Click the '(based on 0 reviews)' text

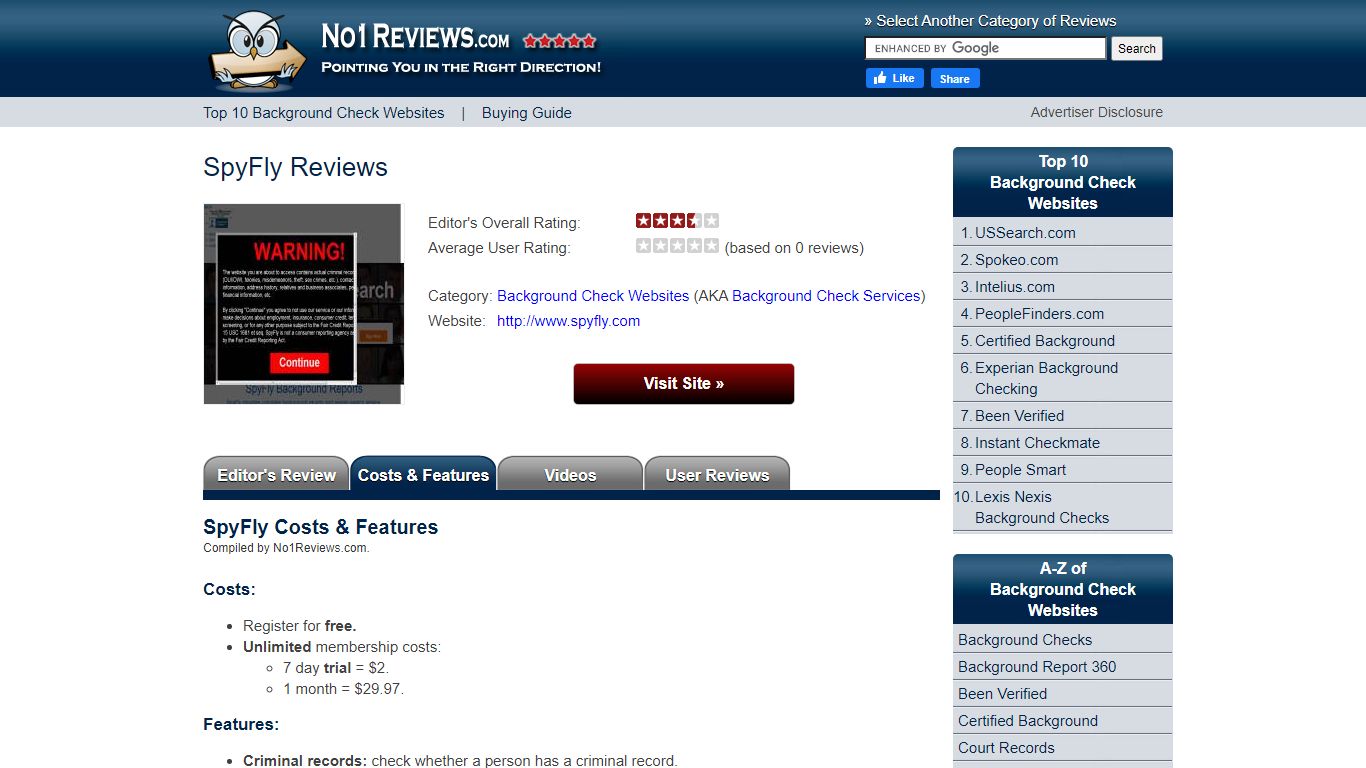coord(794,248)
